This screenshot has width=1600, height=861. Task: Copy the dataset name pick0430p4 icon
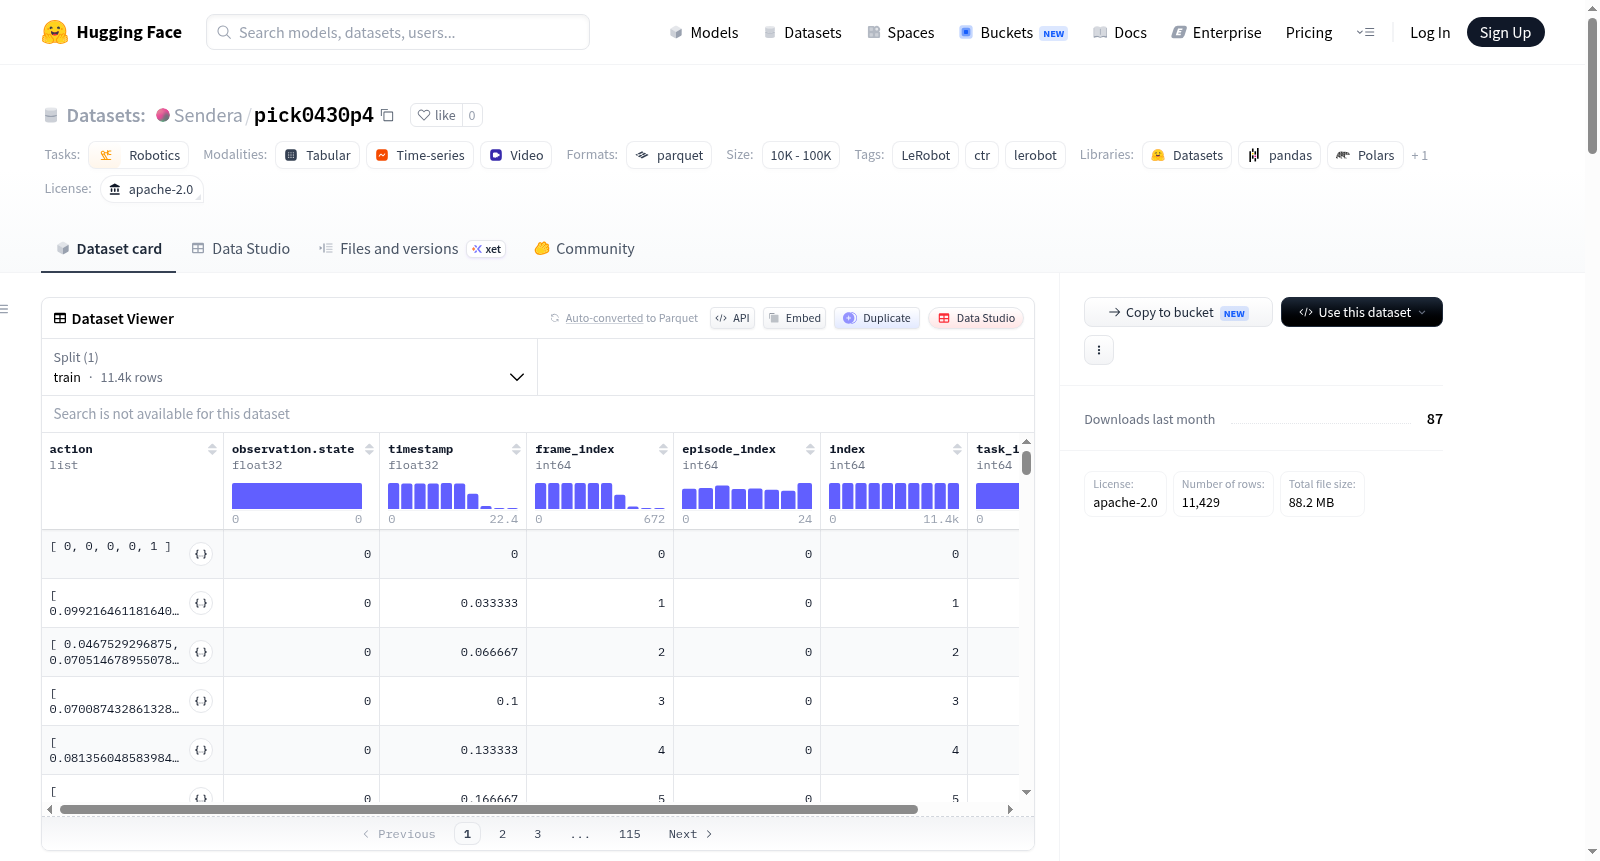tap(387, 115)
